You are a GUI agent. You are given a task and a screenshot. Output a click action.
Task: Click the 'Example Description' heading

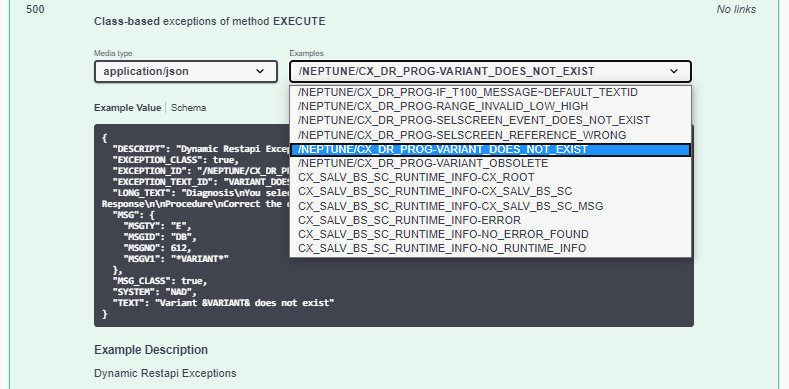click(x=151, y=350)
